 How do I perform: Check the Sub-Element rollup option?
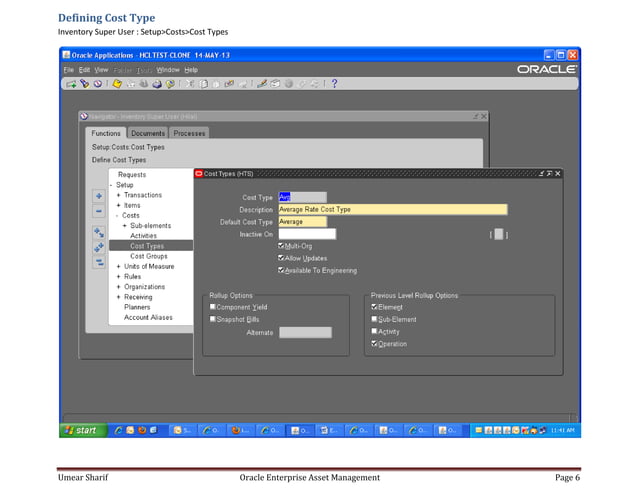pos(374,319)
